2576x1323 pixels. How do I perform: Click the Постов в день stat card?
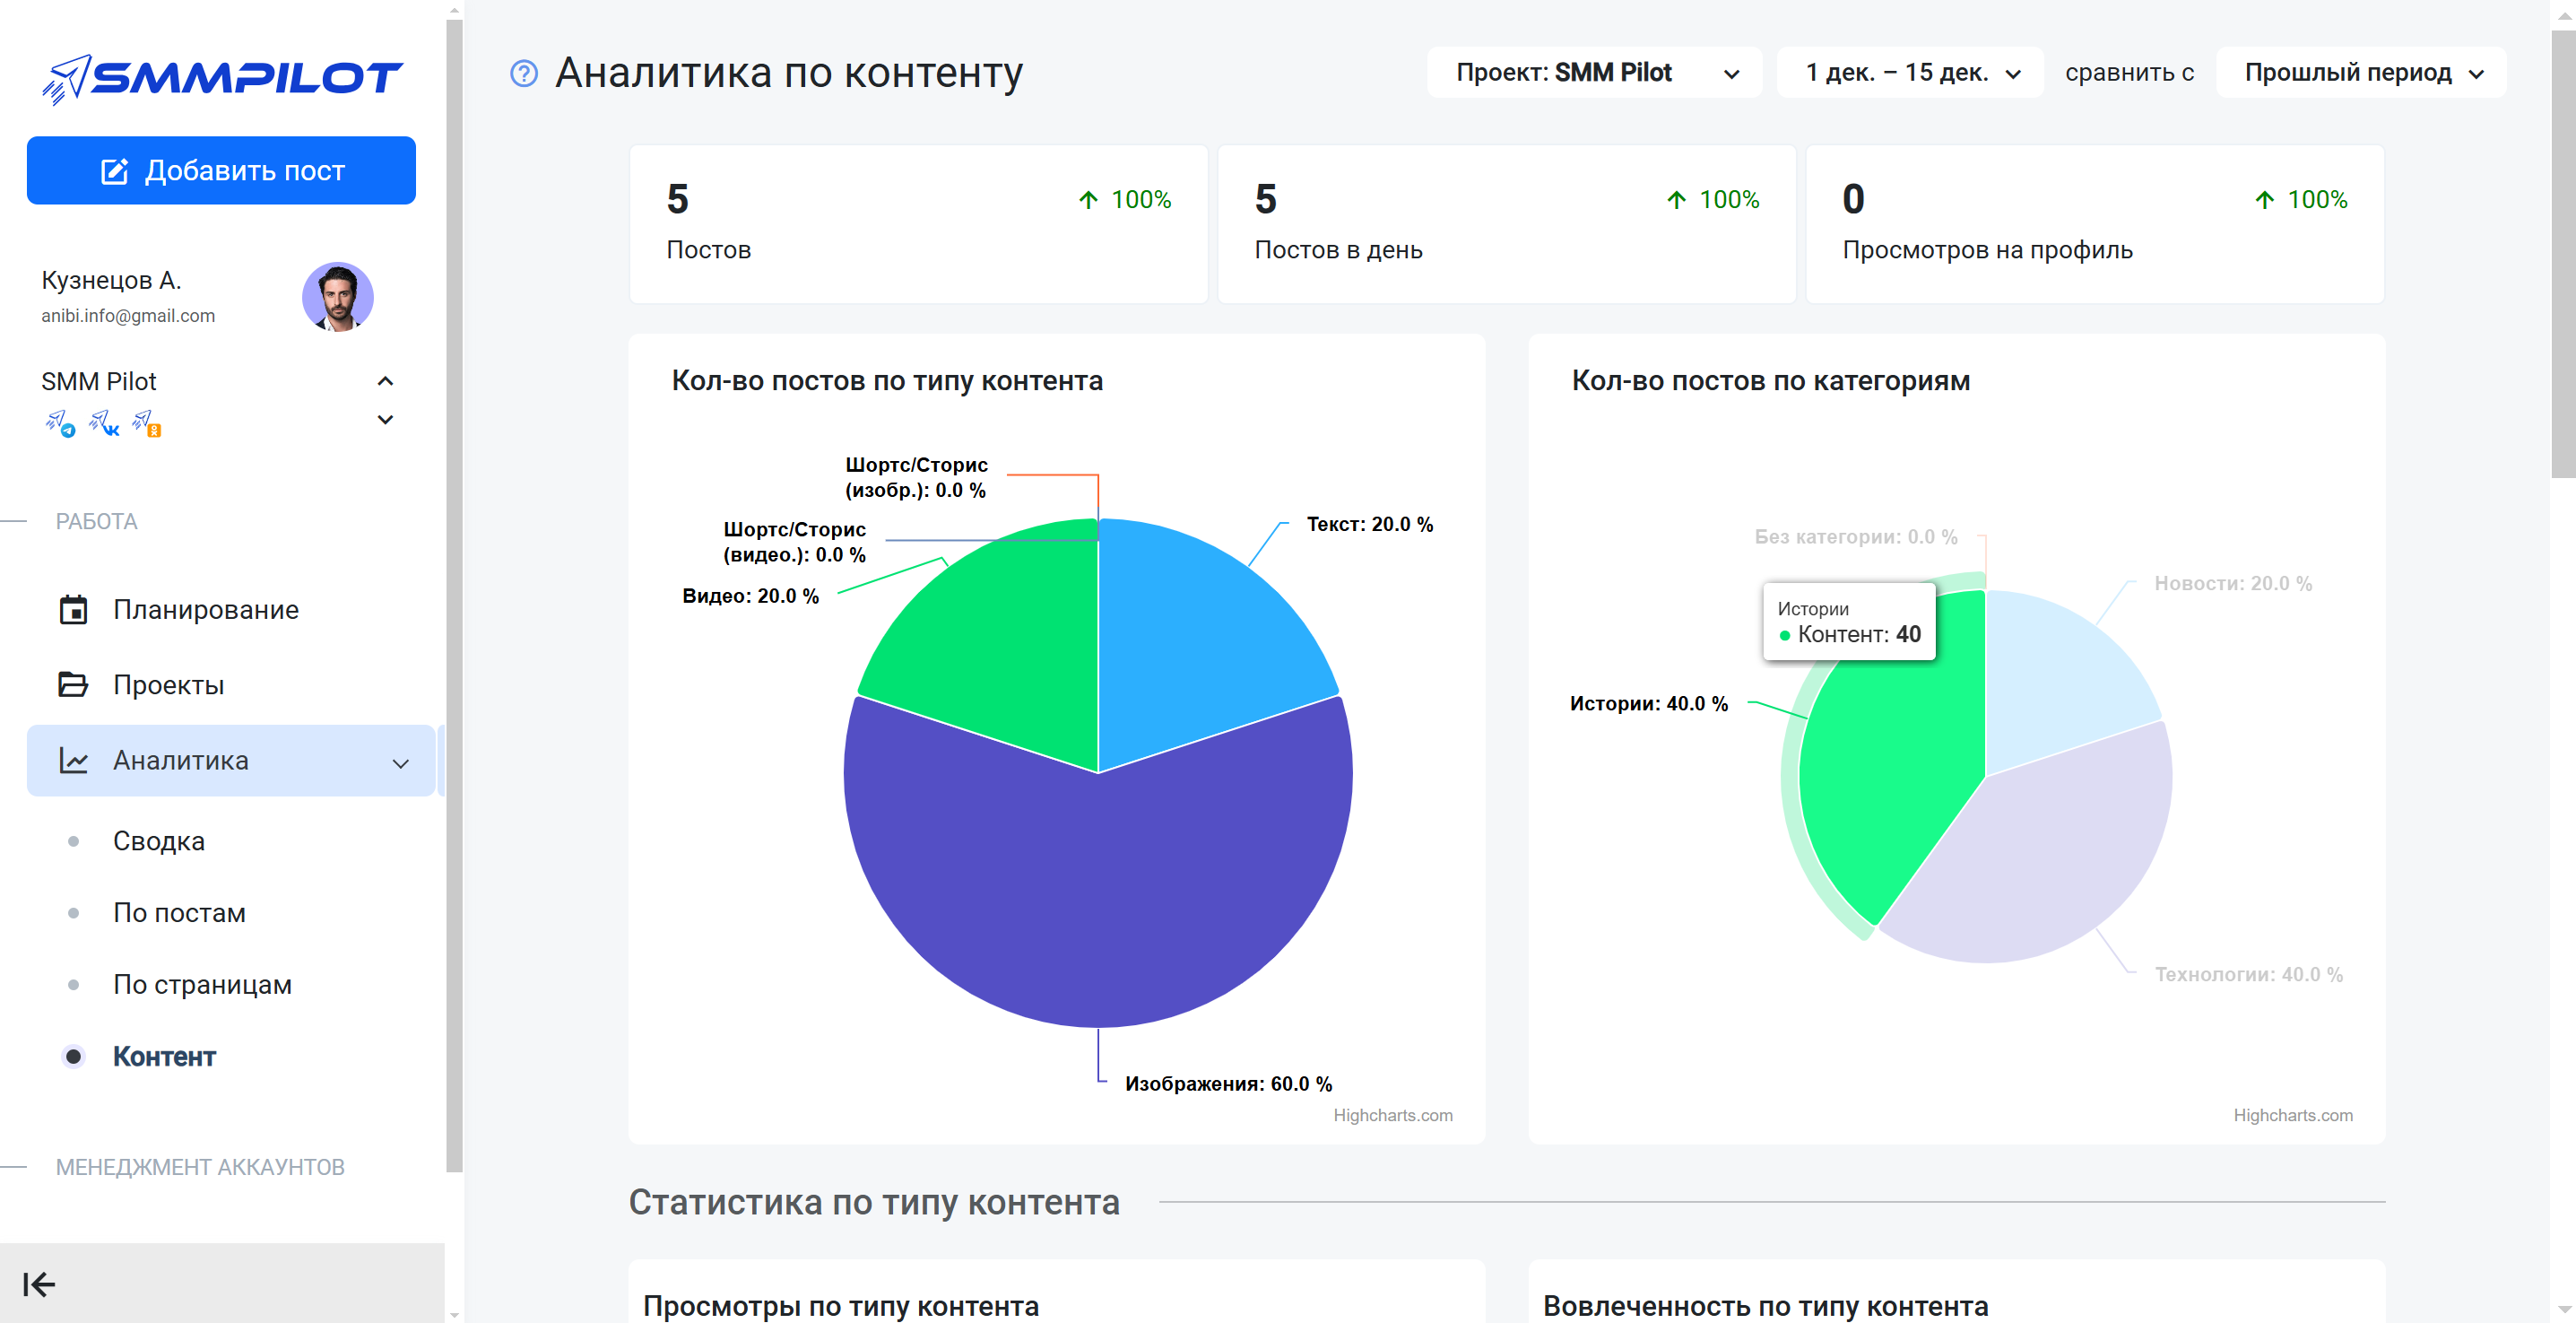point(1506,224)
